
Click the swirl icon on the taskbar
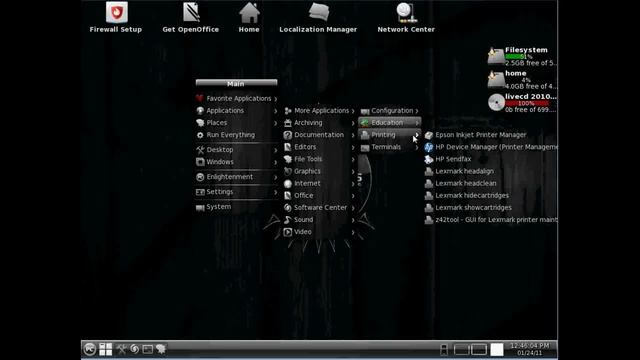(134, 349)
